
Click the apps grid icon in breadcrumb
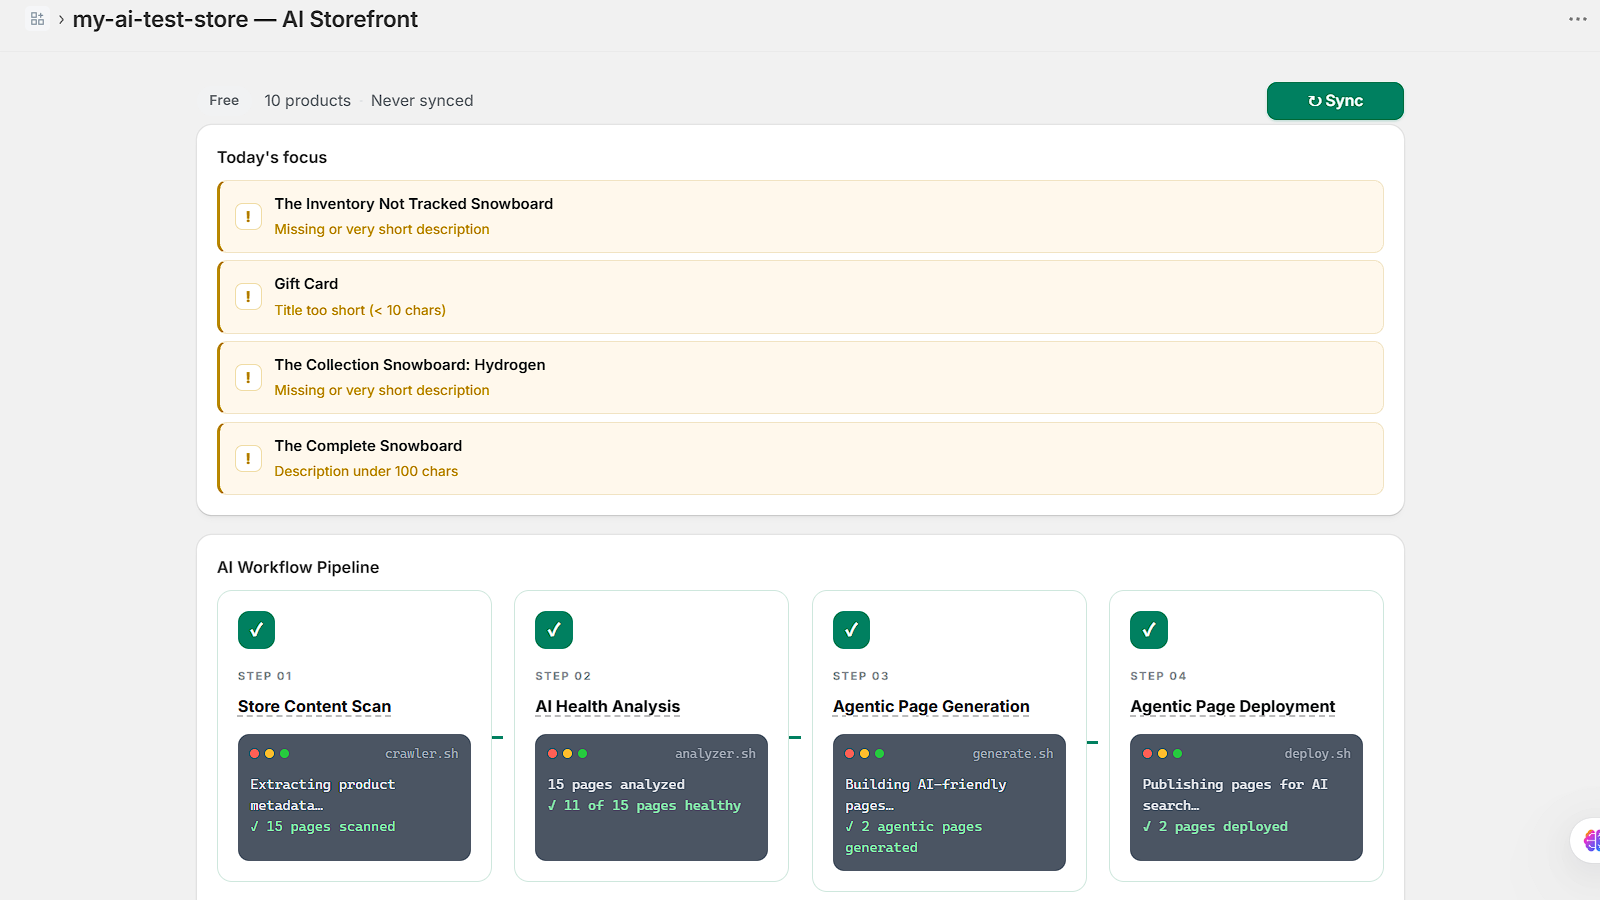tap(37, 19)
